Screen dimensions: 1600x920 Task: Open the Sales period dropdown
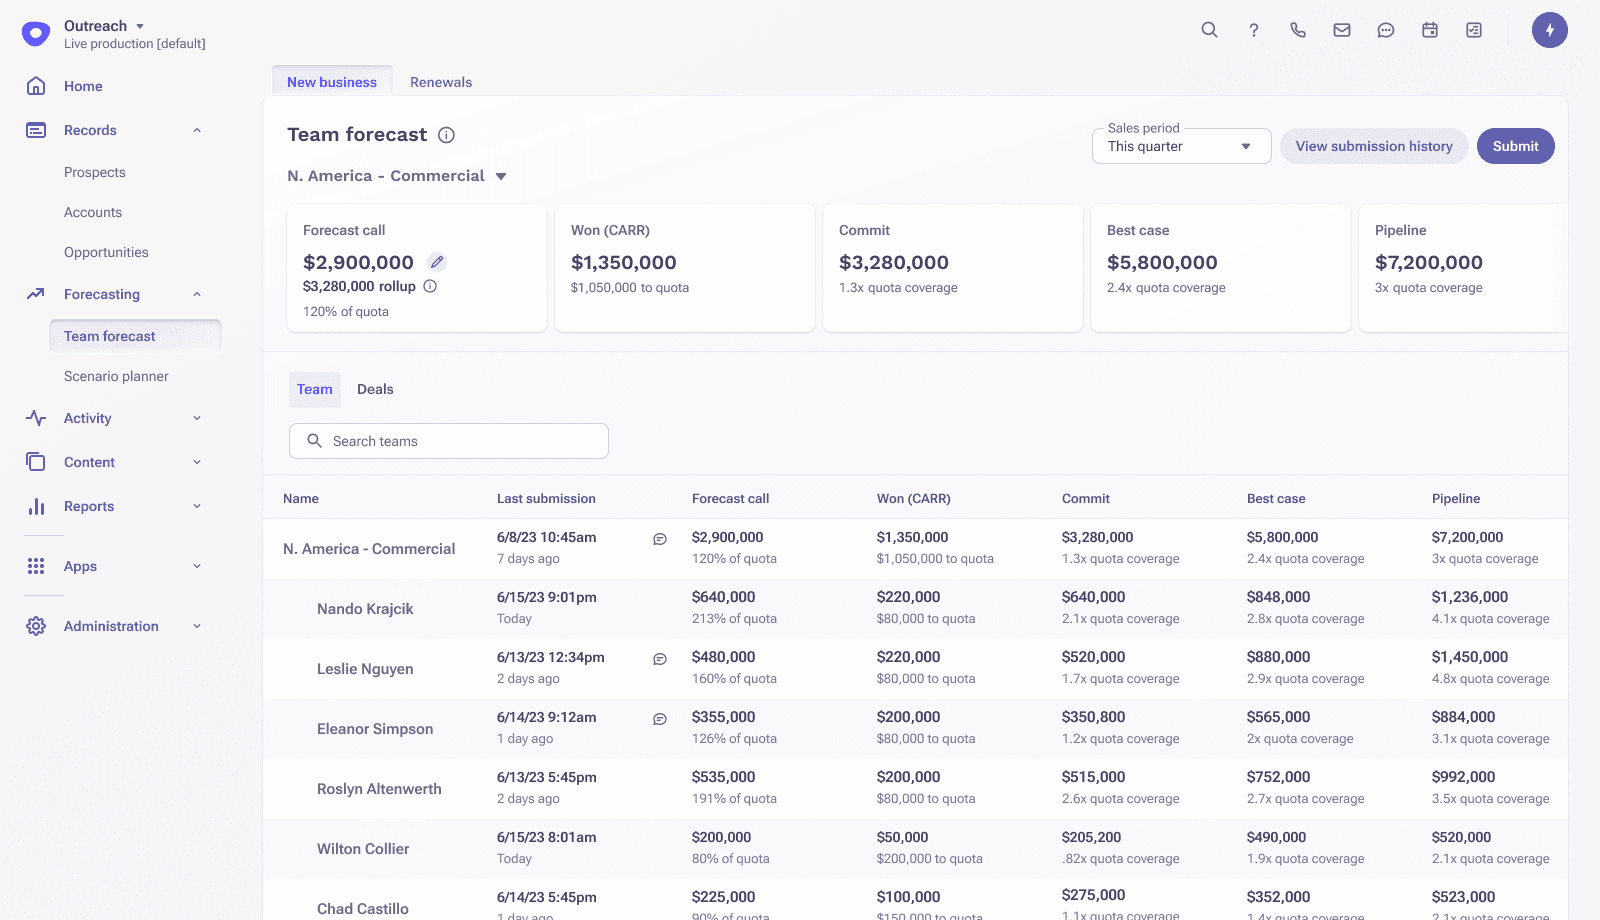tap(1181, 146)
